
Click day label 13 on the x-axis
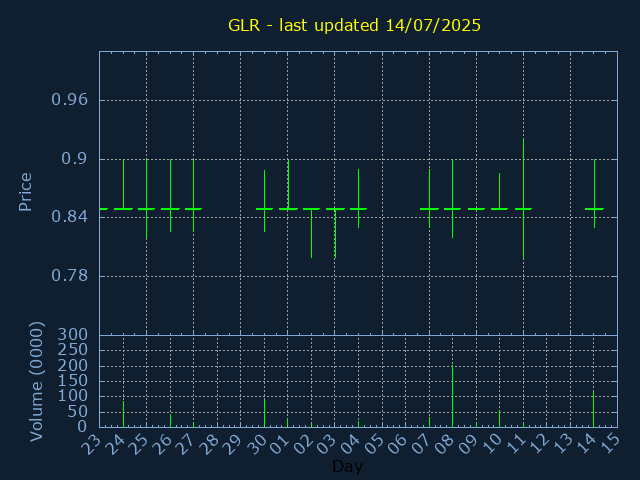tap(562, 444)
